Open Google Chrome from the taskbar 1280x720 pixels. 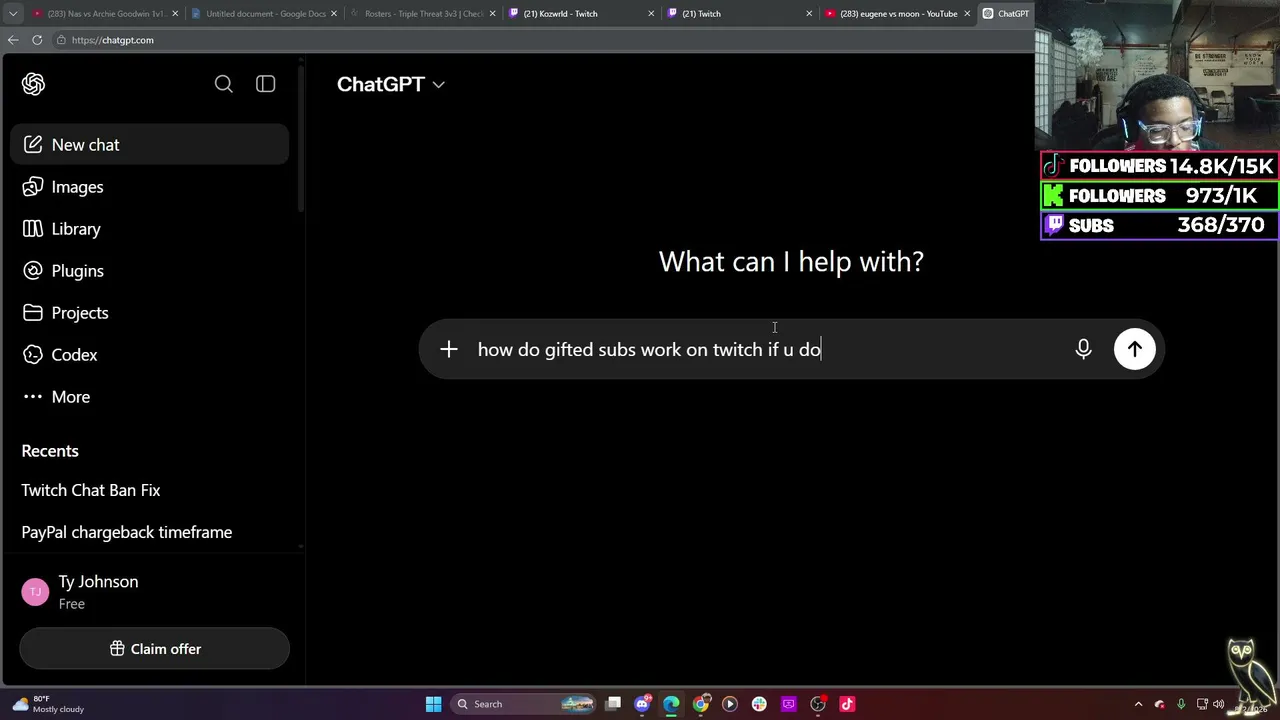pos(701,704)
